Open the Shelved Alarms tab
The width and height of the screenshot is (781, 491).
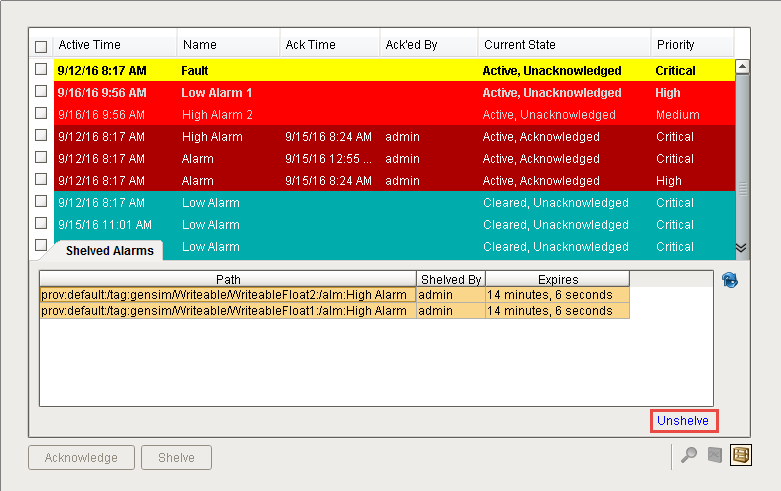click(x=109, y=251)
